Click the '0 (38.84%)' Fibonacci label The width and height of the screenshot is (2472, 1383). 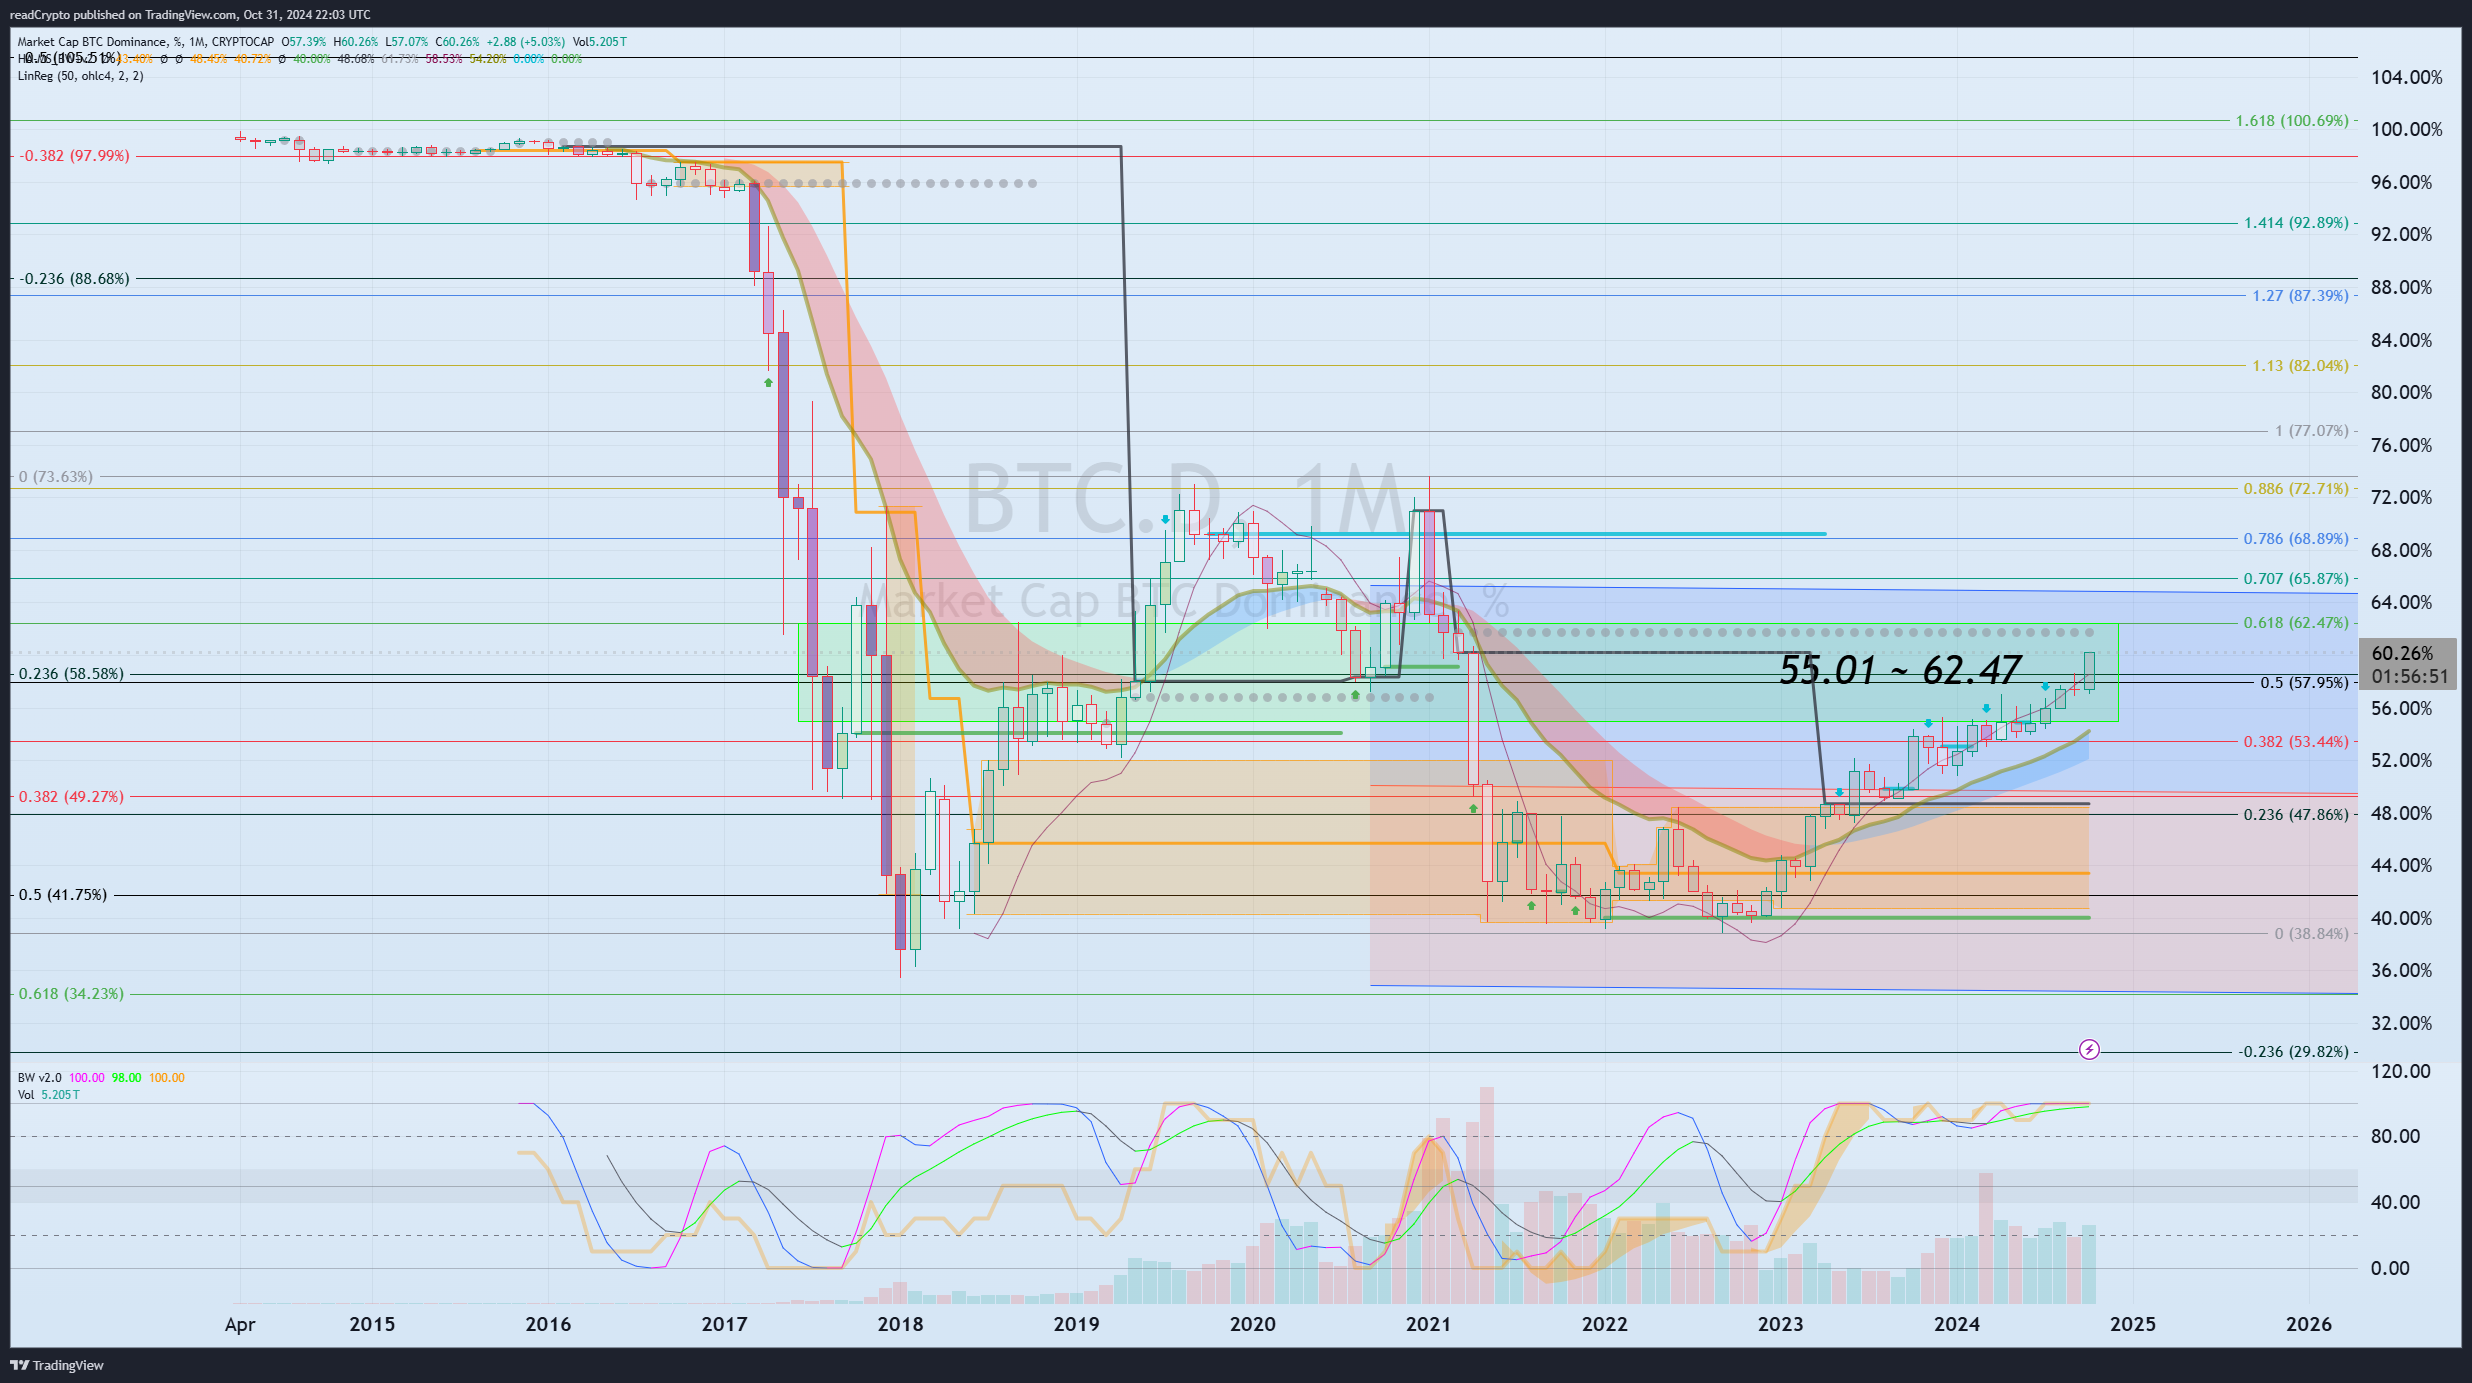(x=2312, y=934)
